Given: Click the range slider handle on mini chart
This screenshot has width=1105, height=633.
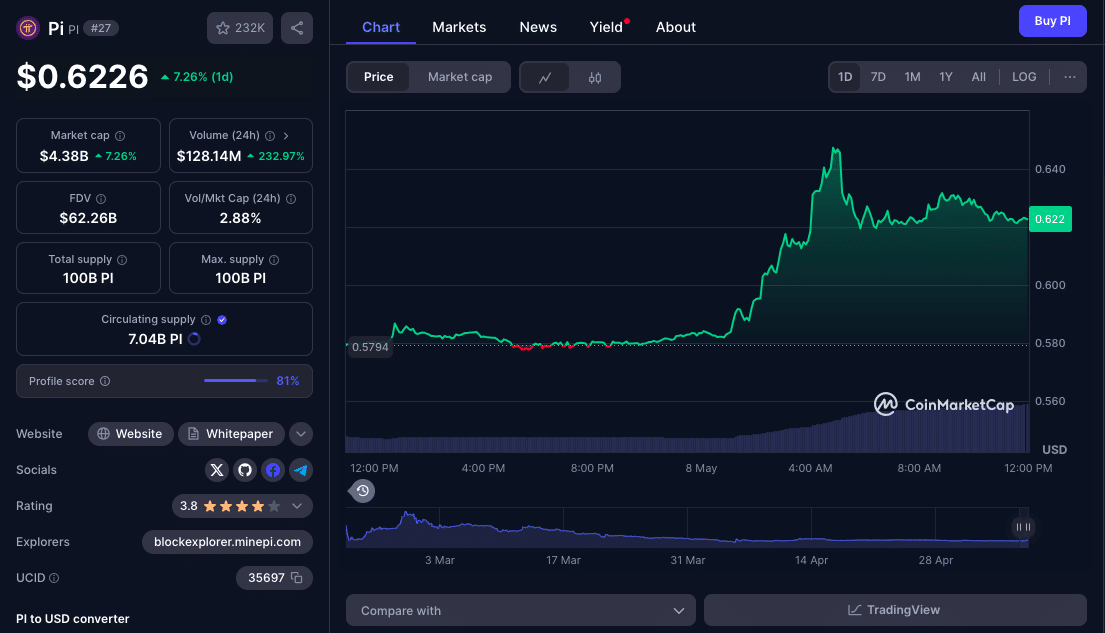Looking at the screenshot, I should click(1022, 527).
